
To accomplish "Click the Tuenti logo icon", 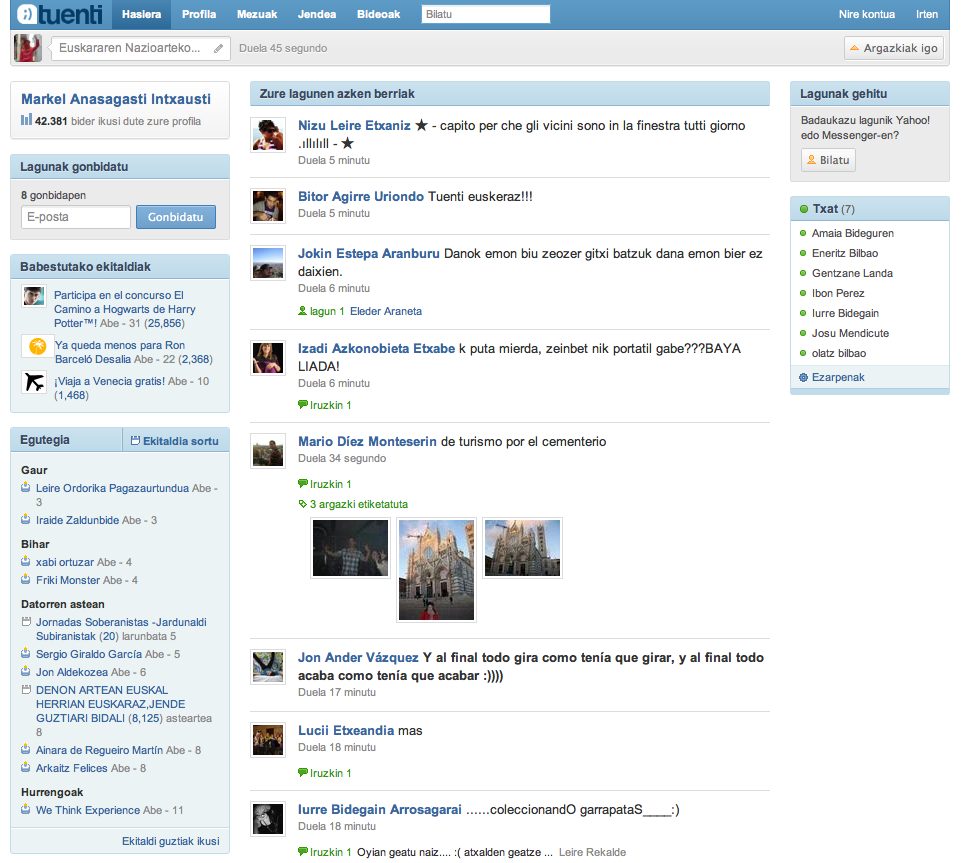I will [27, 14].
